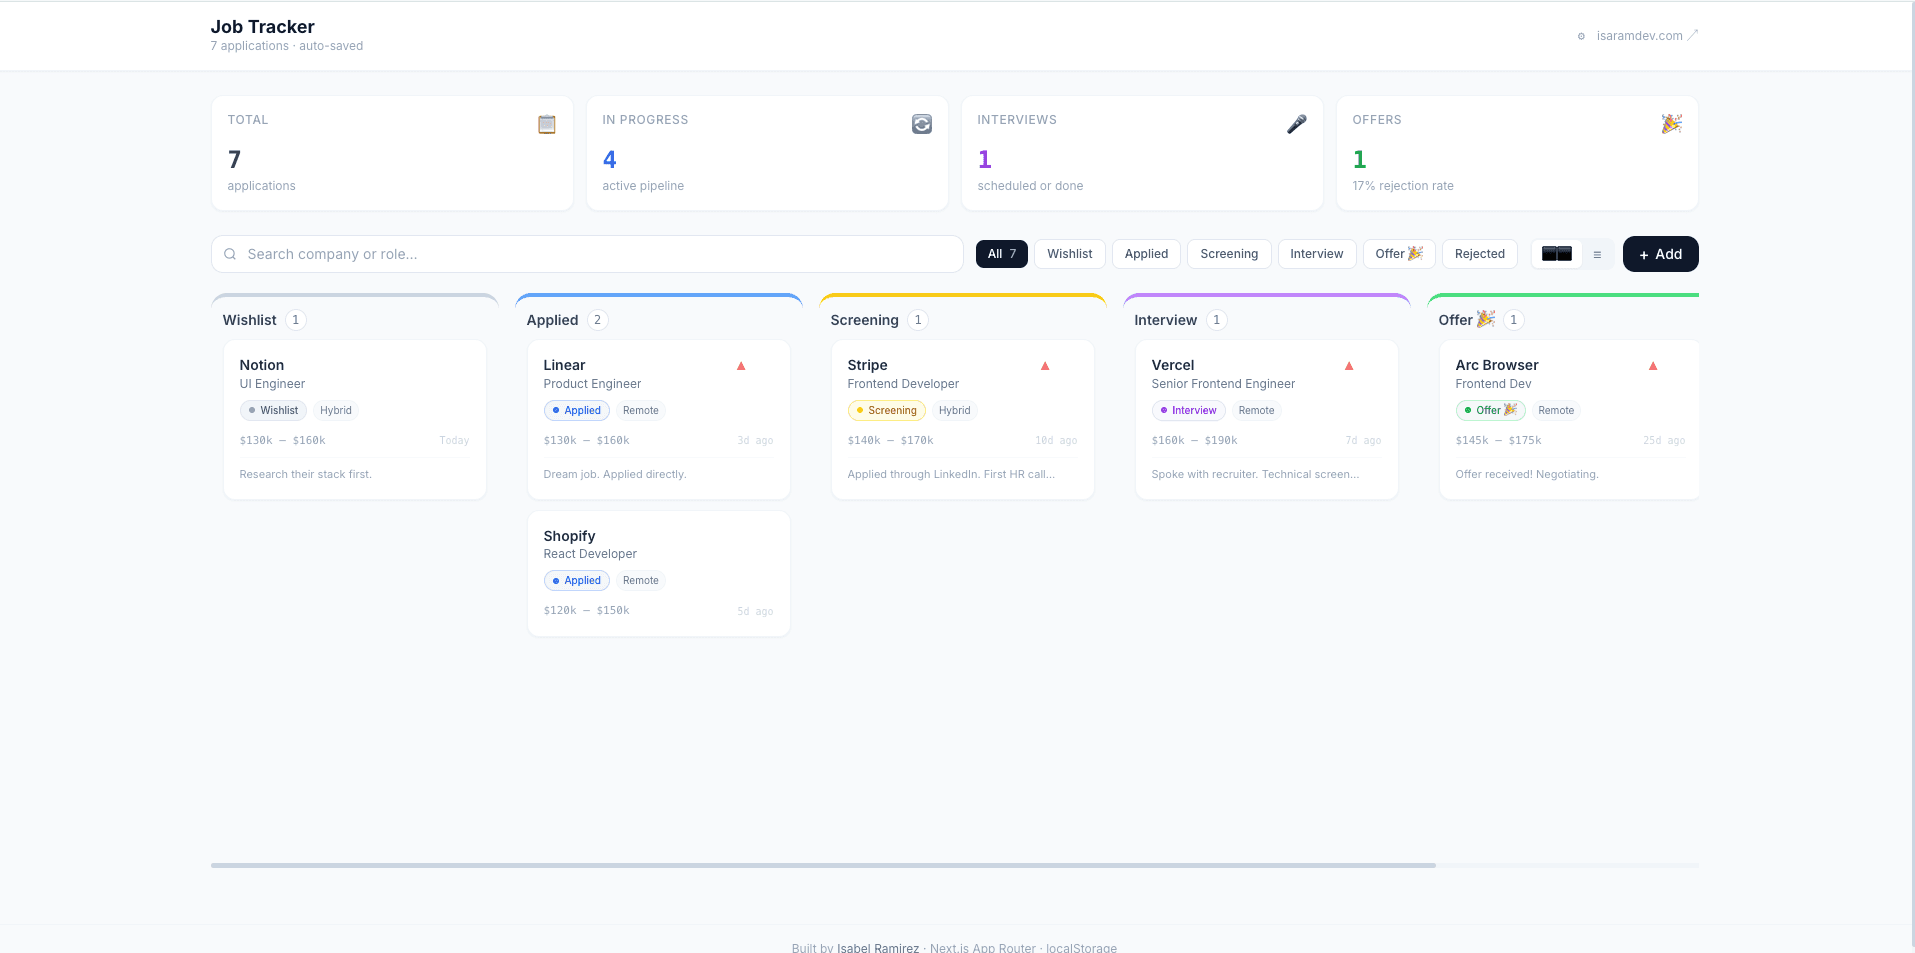Filter by Interview status
Image resolution: width=1915 pixels, height=953 pixels.
tap(1317, 254)
